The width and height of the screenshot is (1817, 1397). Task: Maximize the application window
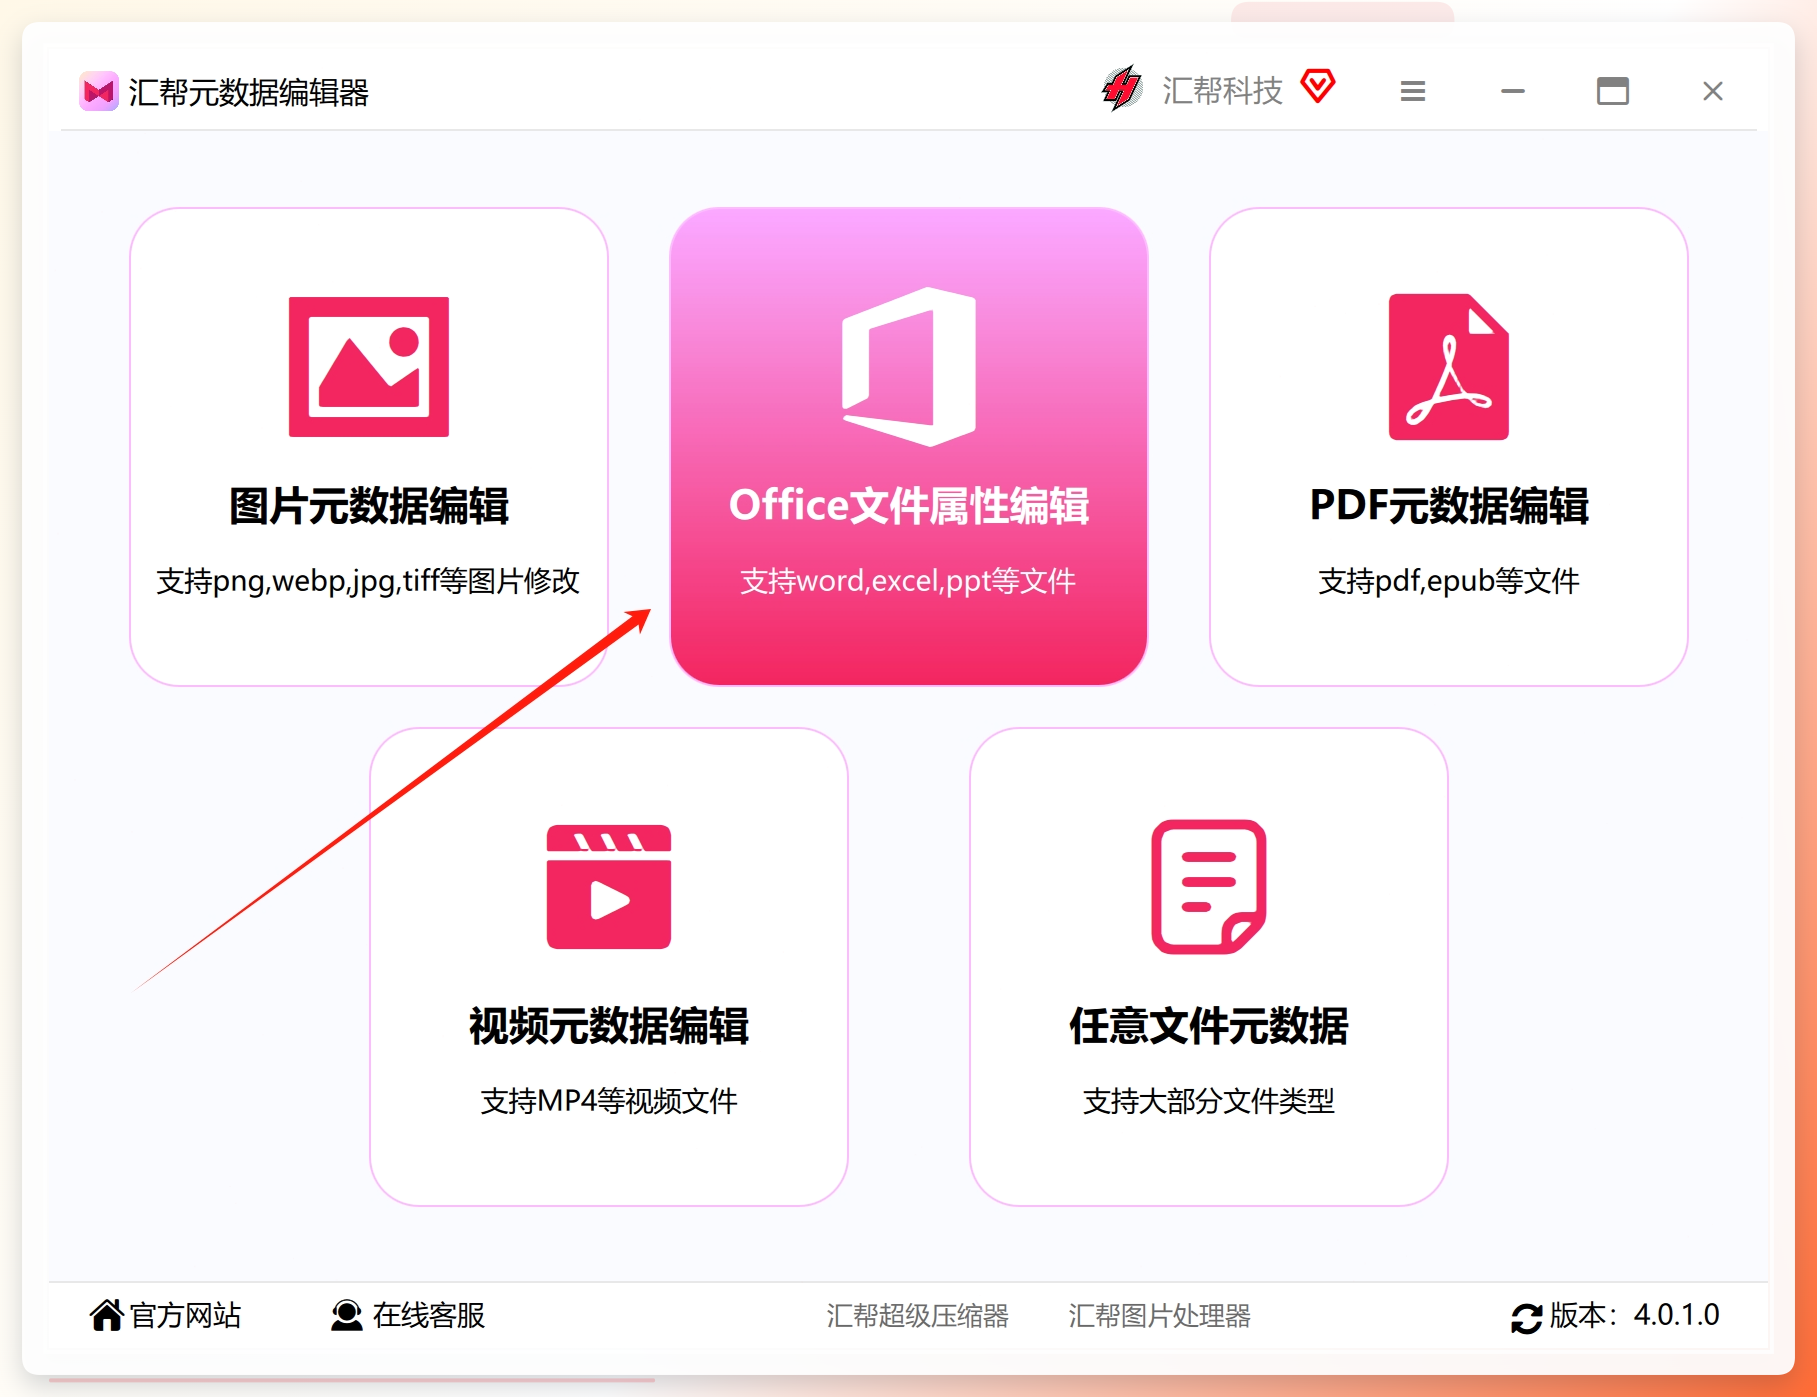1613,91
